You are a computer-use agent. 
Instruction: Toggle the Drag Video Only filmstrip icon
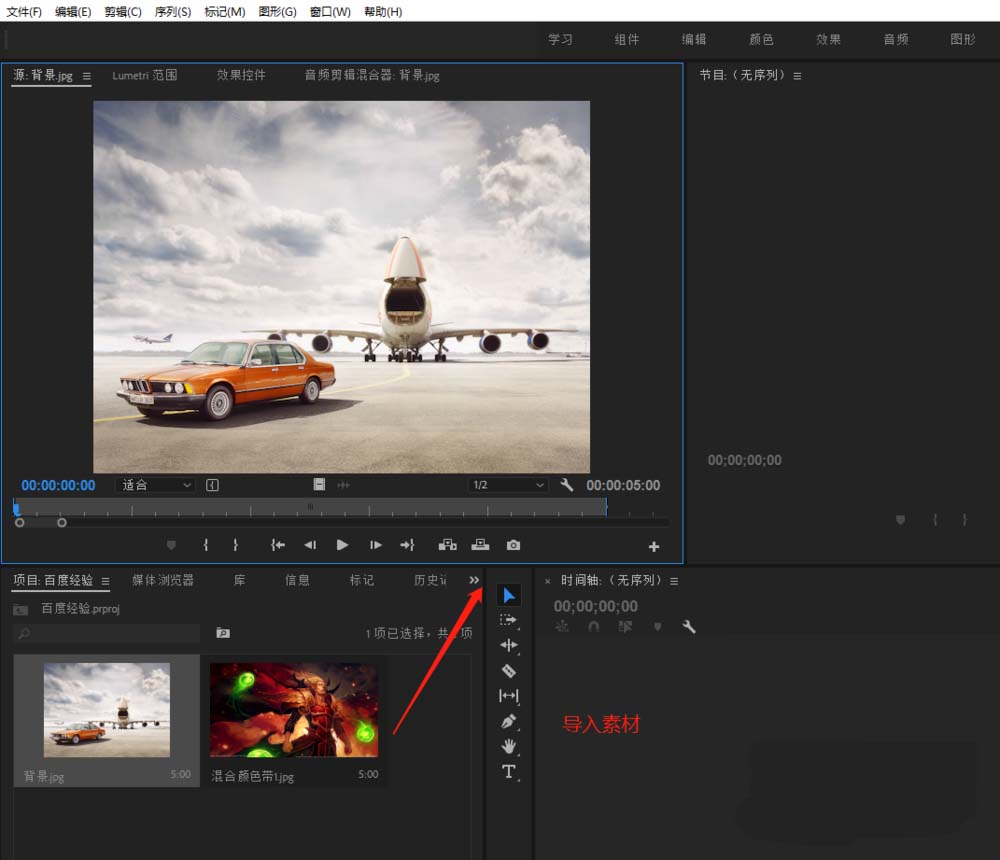coord(319,485)
